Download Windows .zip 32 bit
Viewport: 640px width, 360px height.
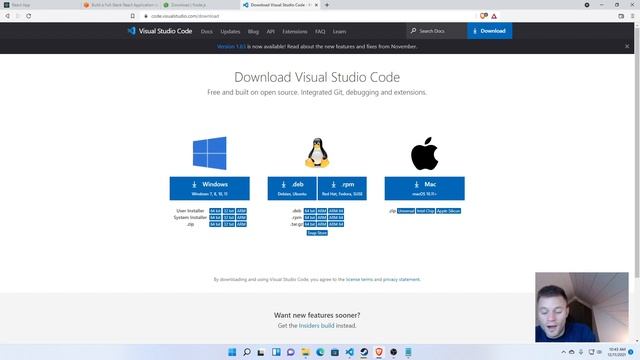pyautogui.click(x=229, y=224)
